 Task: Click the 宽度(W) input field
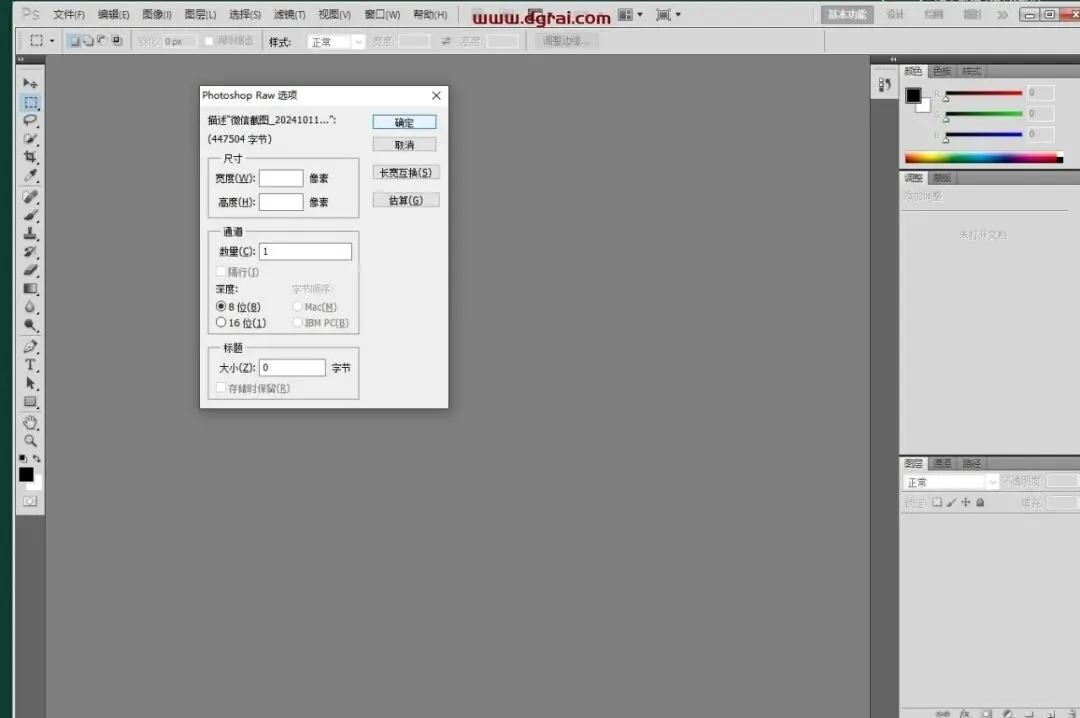[x=281, y=178]
